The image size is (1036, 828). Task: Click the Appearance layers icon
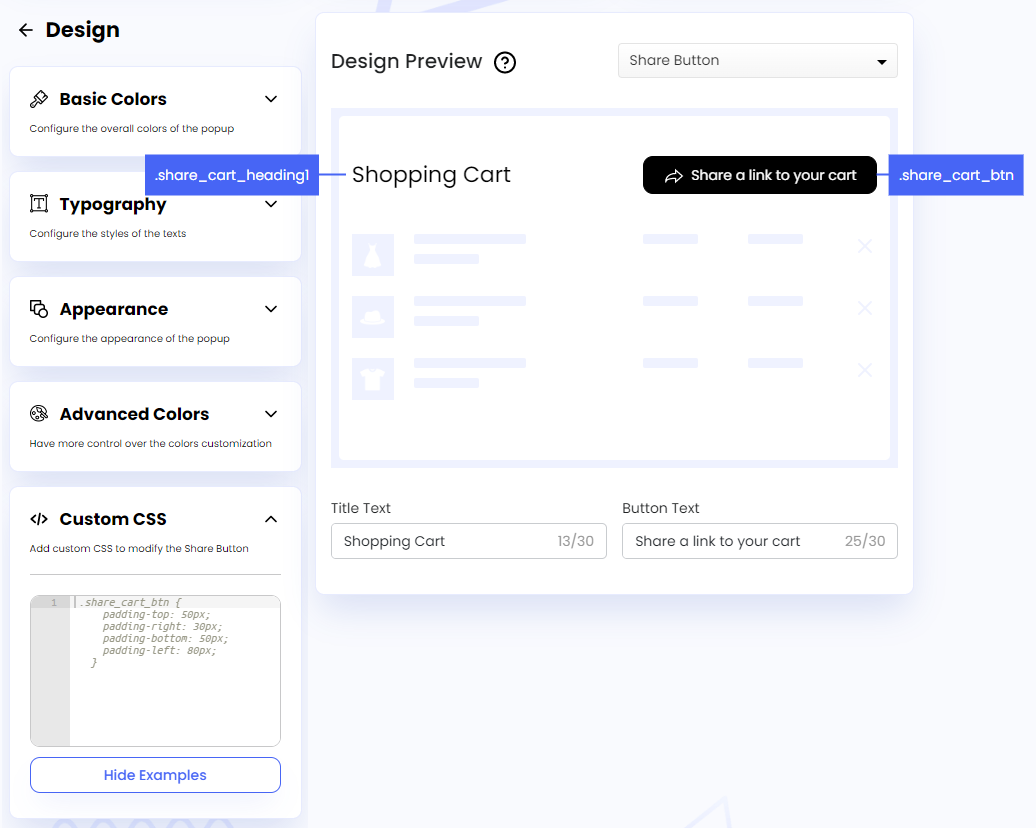point(41,309)
